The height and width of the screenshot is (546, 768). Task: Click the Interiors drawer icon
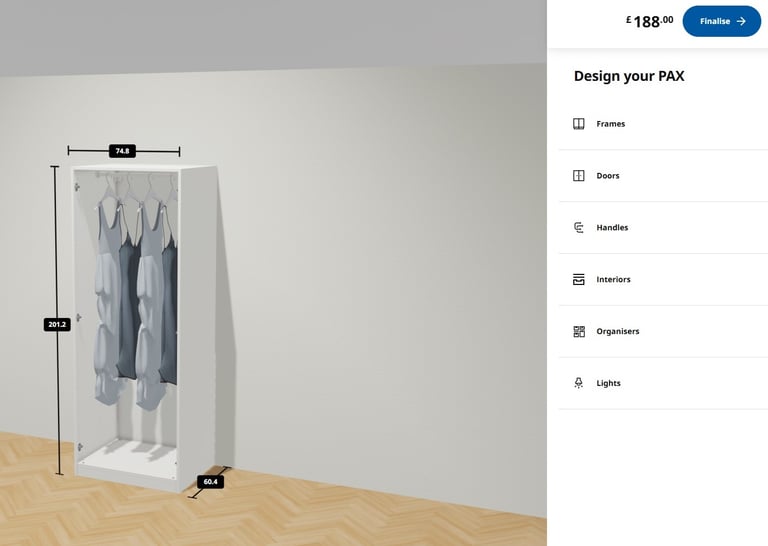click(x=578, y=280)
